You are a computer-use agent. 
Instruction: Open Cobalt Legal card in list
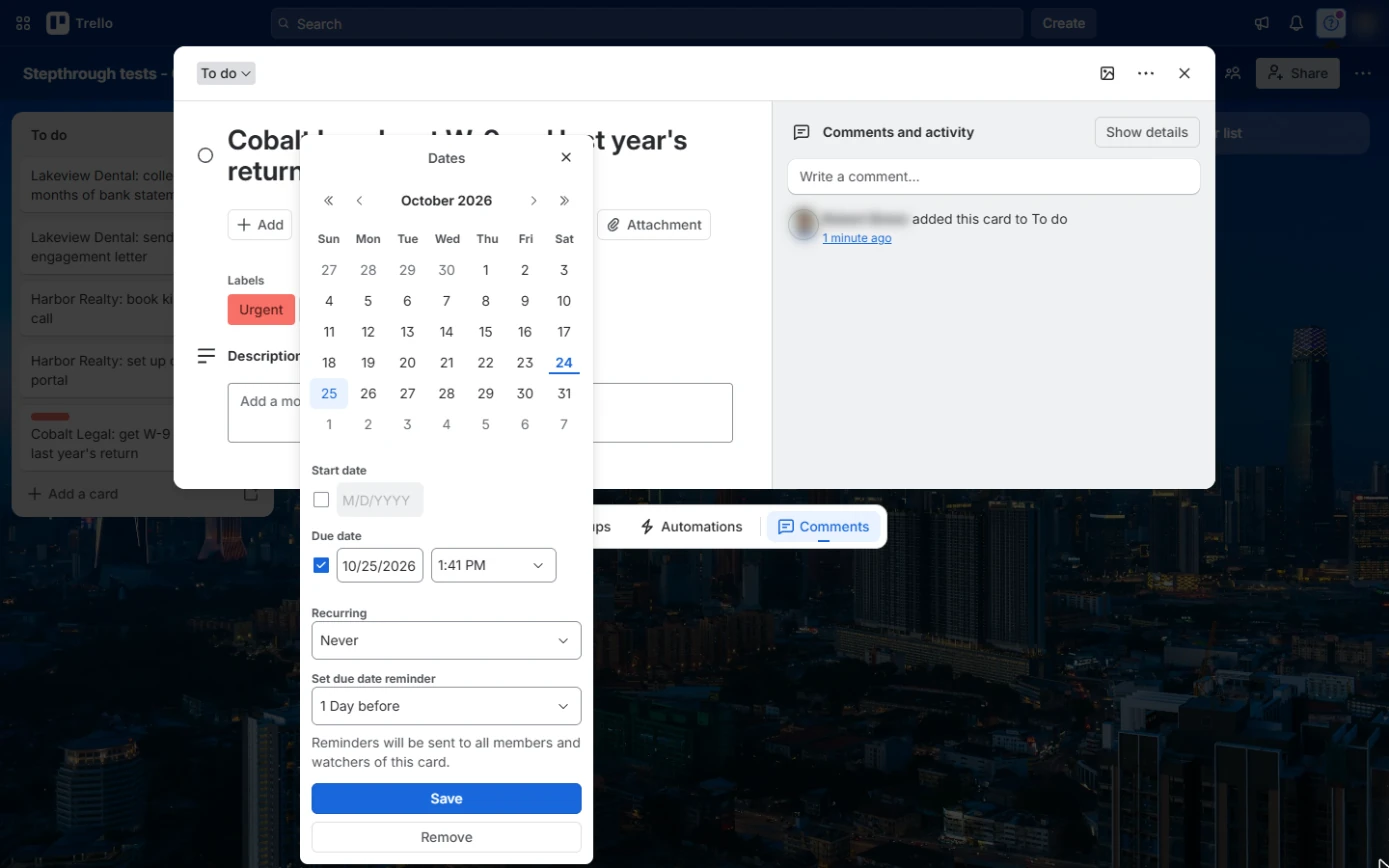[98, 437]
